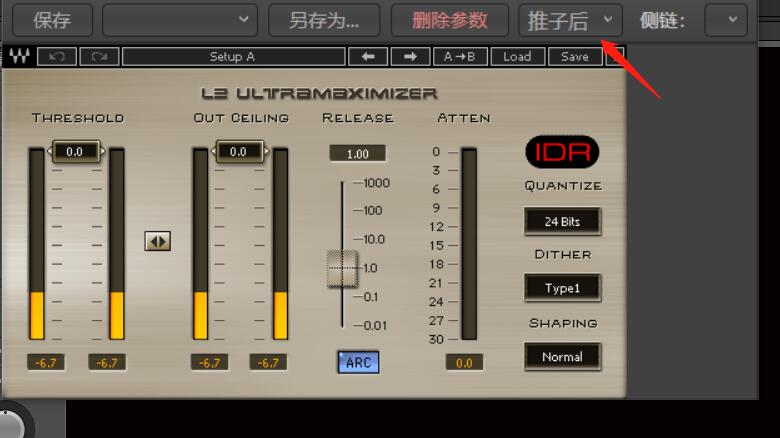The height and width of the screenshot is (438, 780).
Task: Open the Shaping Normal selector
Action: click(x=563, y=357)
